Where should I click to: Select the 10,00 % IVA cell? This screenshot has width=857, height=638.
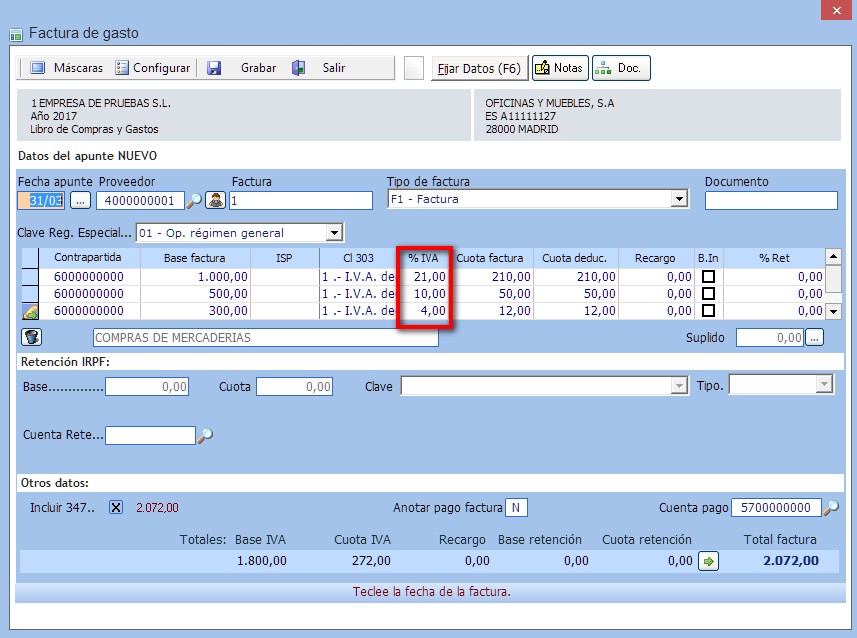pyautogui.click(x=425, y=294)
